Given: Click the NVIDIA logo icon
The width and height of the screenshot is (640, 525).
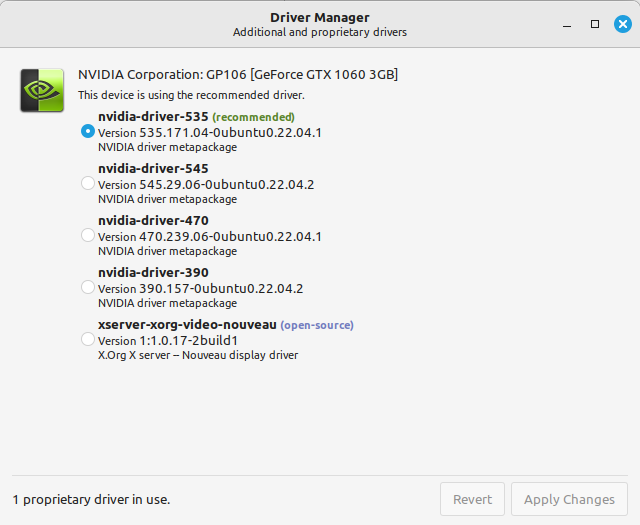Looking at the screenshot, I should tap(43, 89).
